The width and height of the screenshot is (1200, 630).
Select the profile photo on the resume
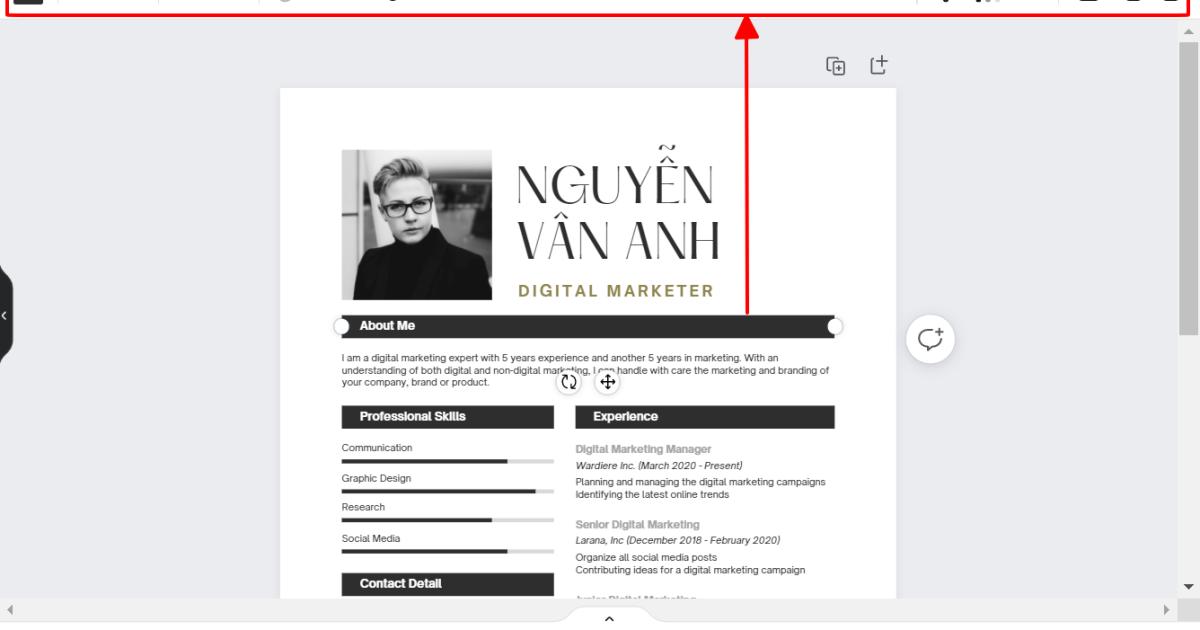pos(415,224)
